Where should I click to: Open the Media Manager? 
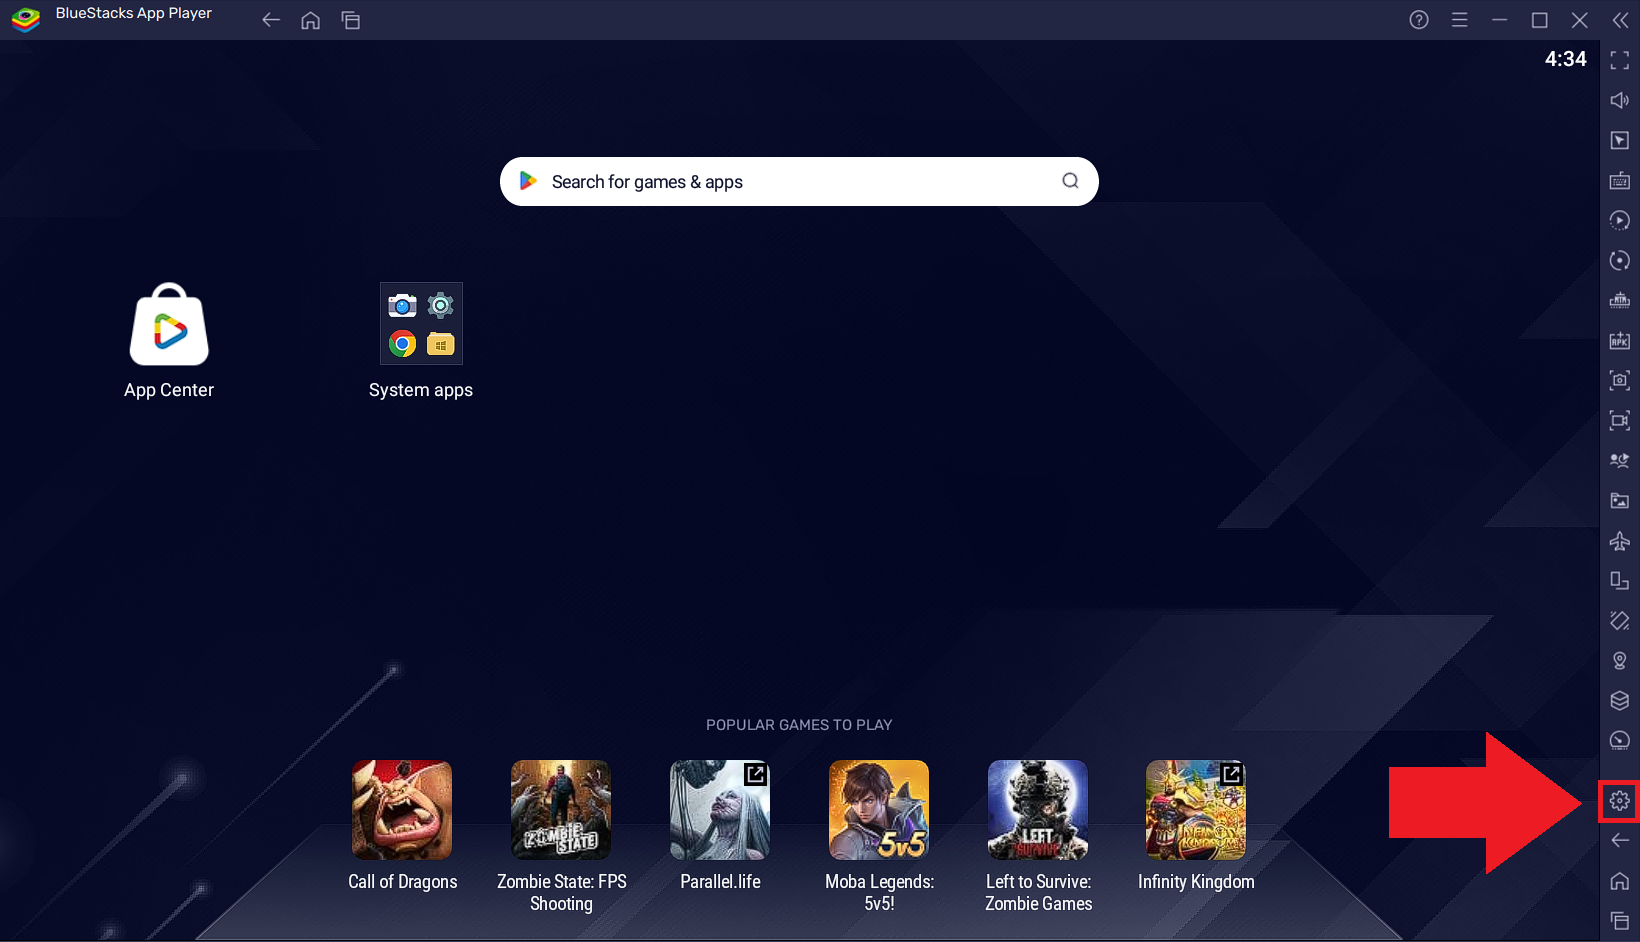[x=1619, y=500]
